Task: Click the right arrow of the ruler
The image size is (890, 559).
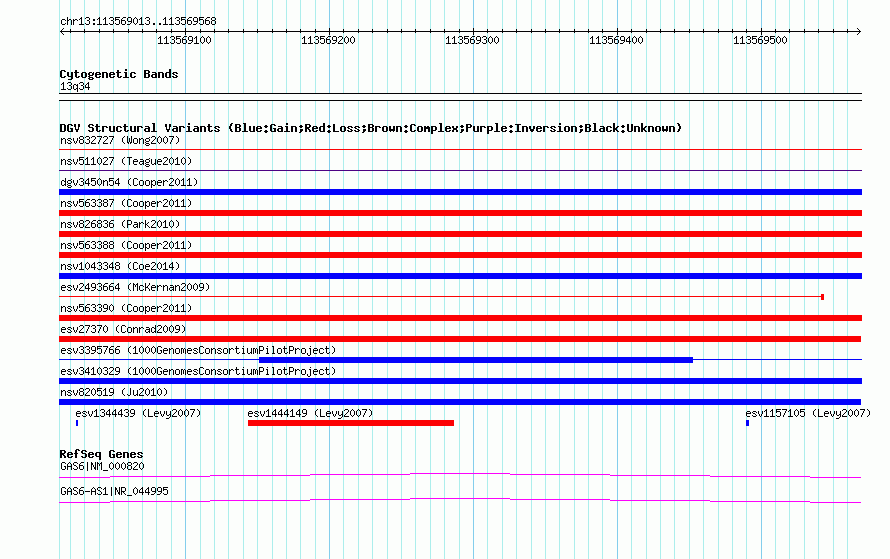Action: (x=859, y=32)
